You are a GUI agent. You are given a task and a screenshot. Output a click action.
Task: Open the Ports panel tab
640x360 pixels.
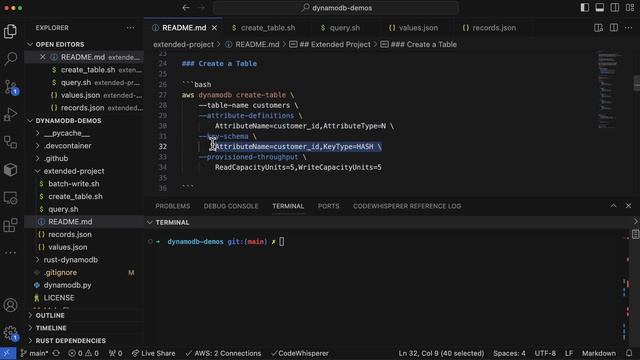(329, 206)
